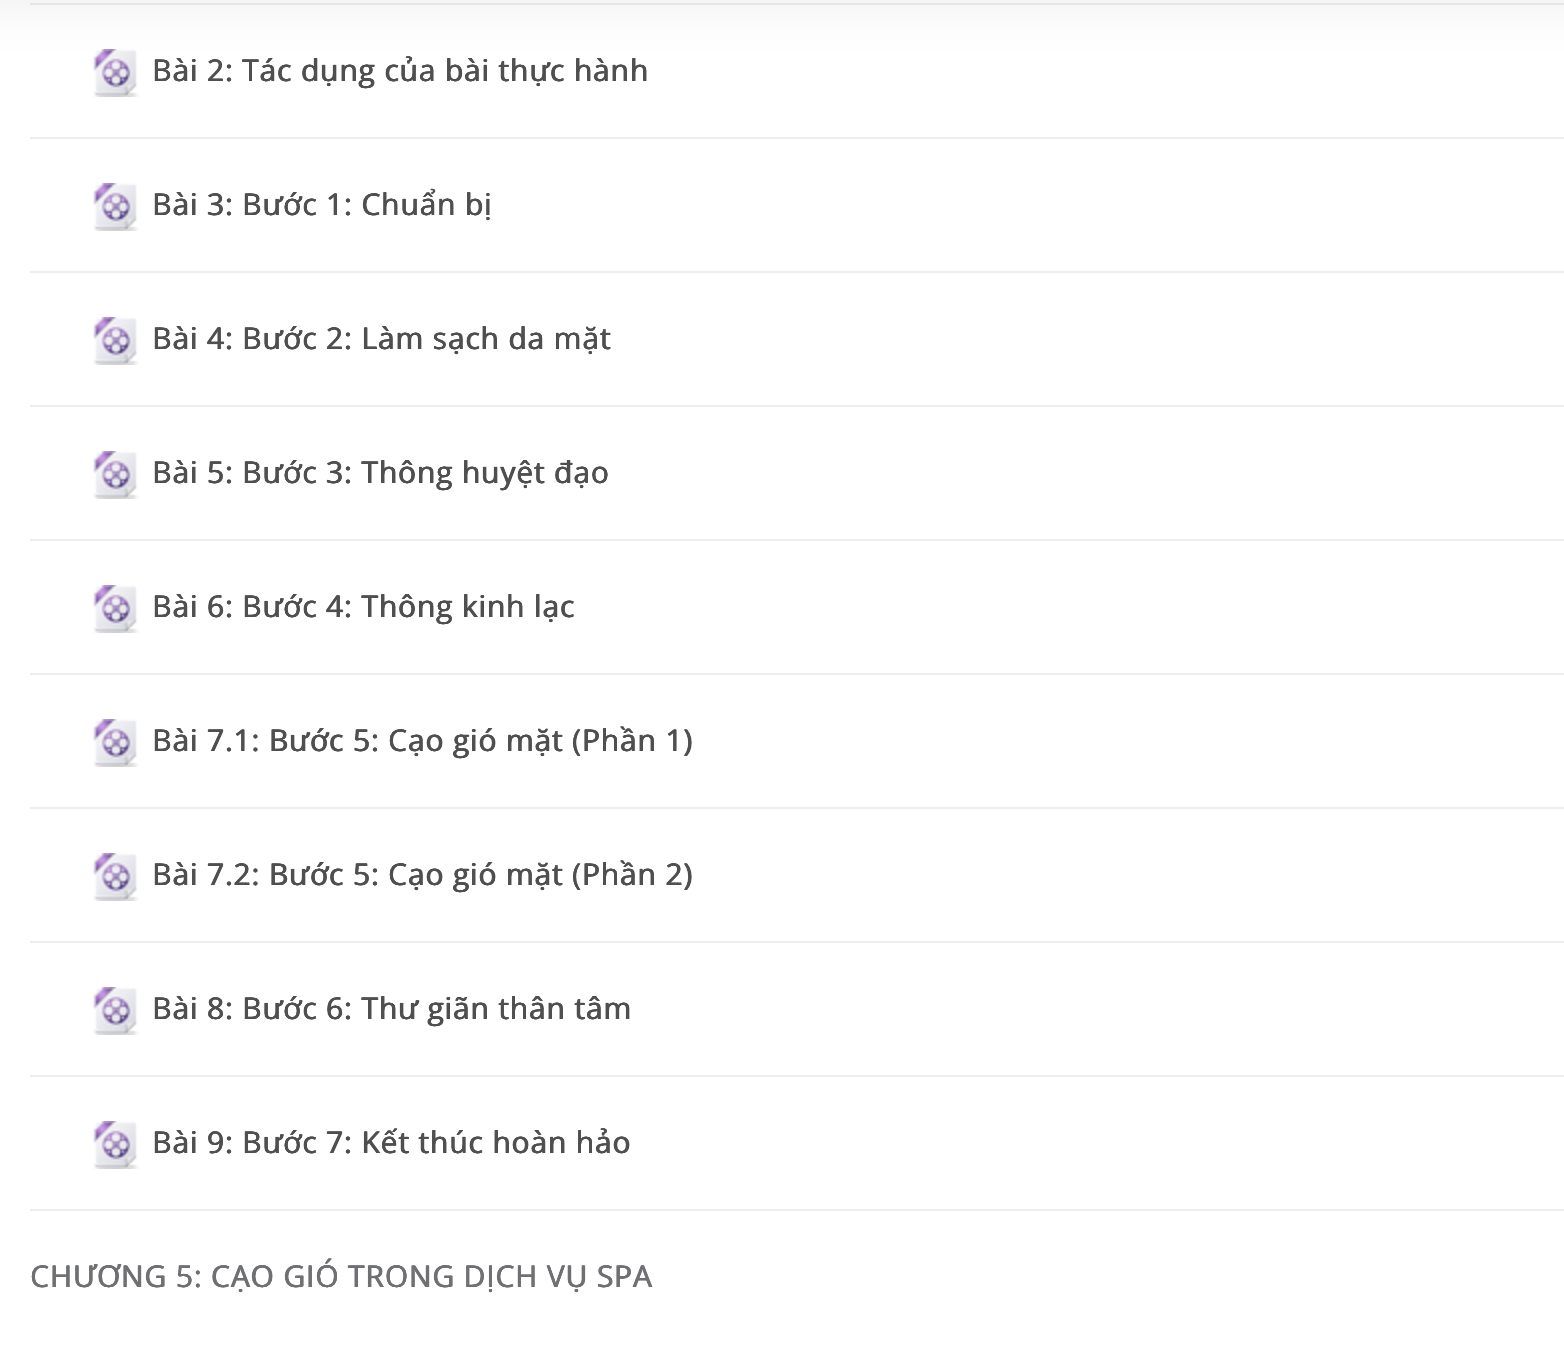Image resolution: width=1564 pixels, height=1370 pixels.
Task: Open lesson Bài 2: Tác dụng của bài thực hành
Action: (x=400, y=71)
